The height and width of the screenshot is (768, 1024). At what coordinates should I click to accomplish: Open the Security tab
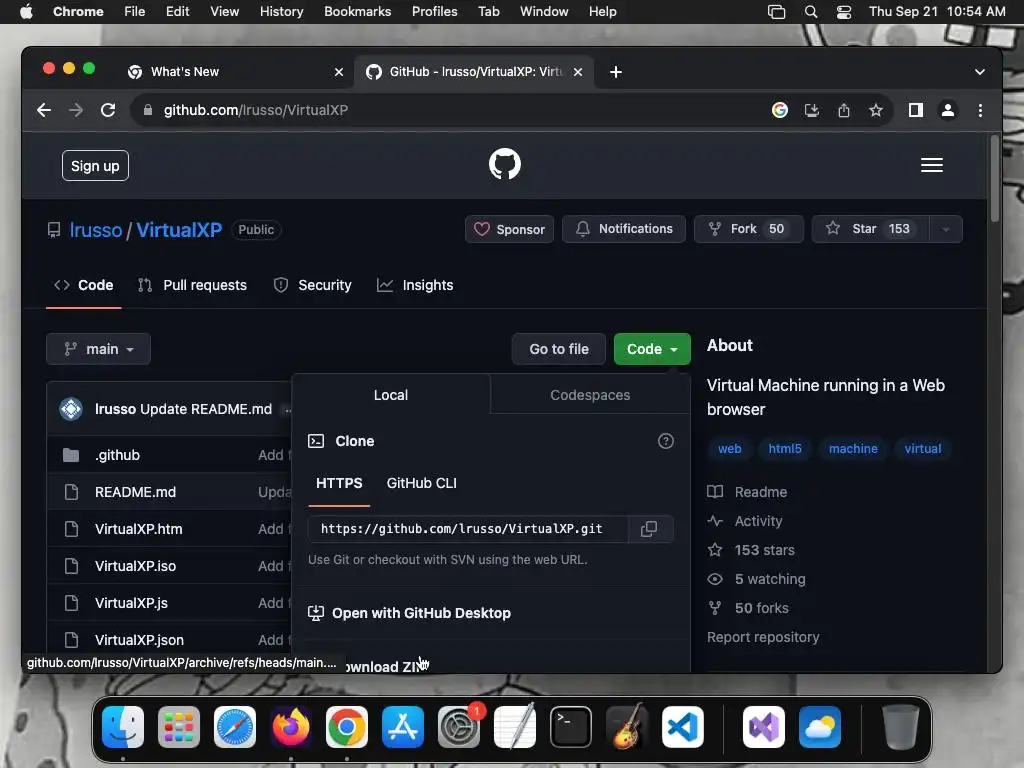pyautogui.click(x=312, y=285)
